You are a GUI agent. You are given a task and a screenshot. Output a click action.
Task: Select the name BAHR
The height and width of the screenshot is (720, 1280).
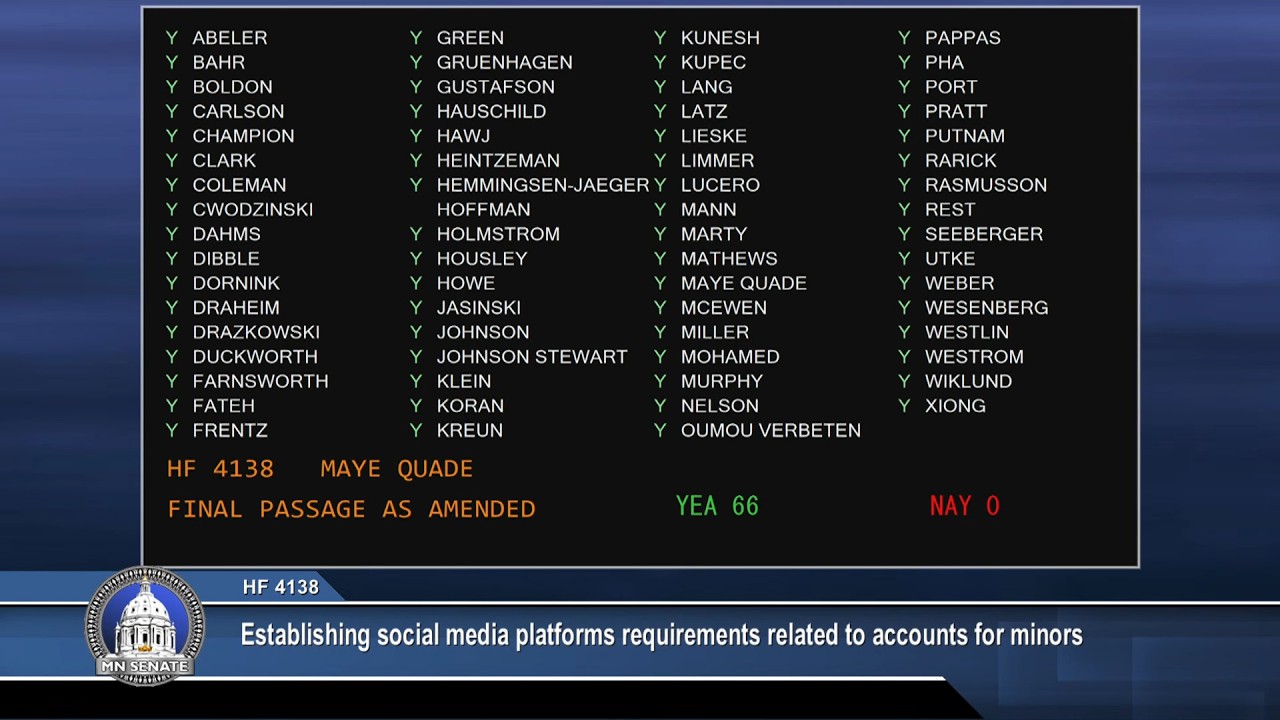(219, 62)
